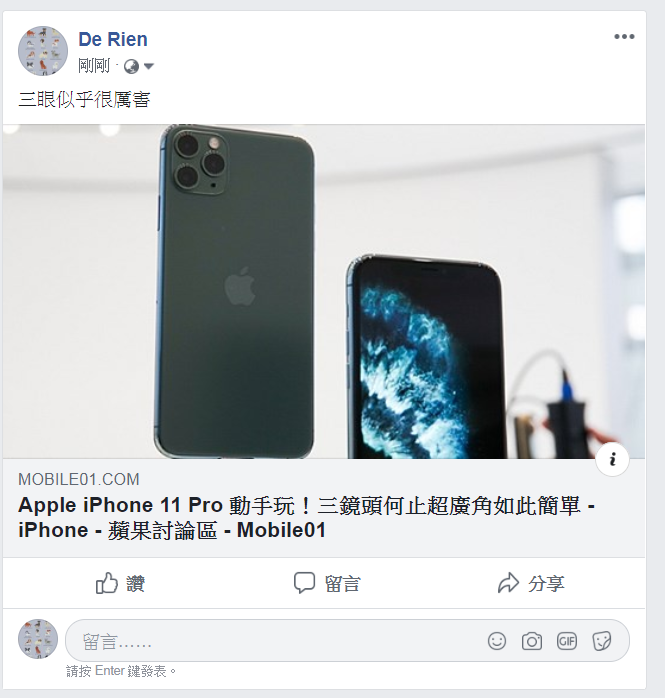Click the 留言 comment button label

point(342,584)
